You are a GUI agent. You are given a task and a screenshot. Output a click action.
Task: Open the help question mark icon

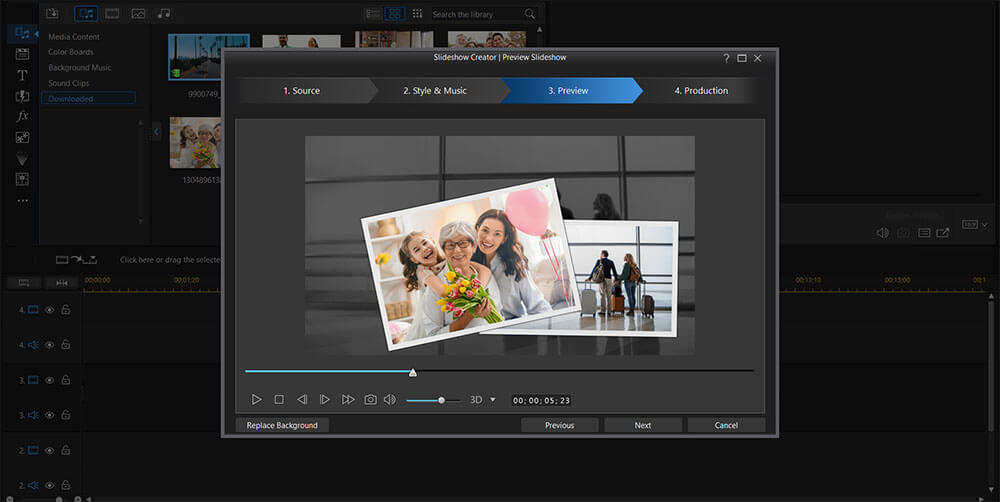pyautogui.click(x=725, y=58)
